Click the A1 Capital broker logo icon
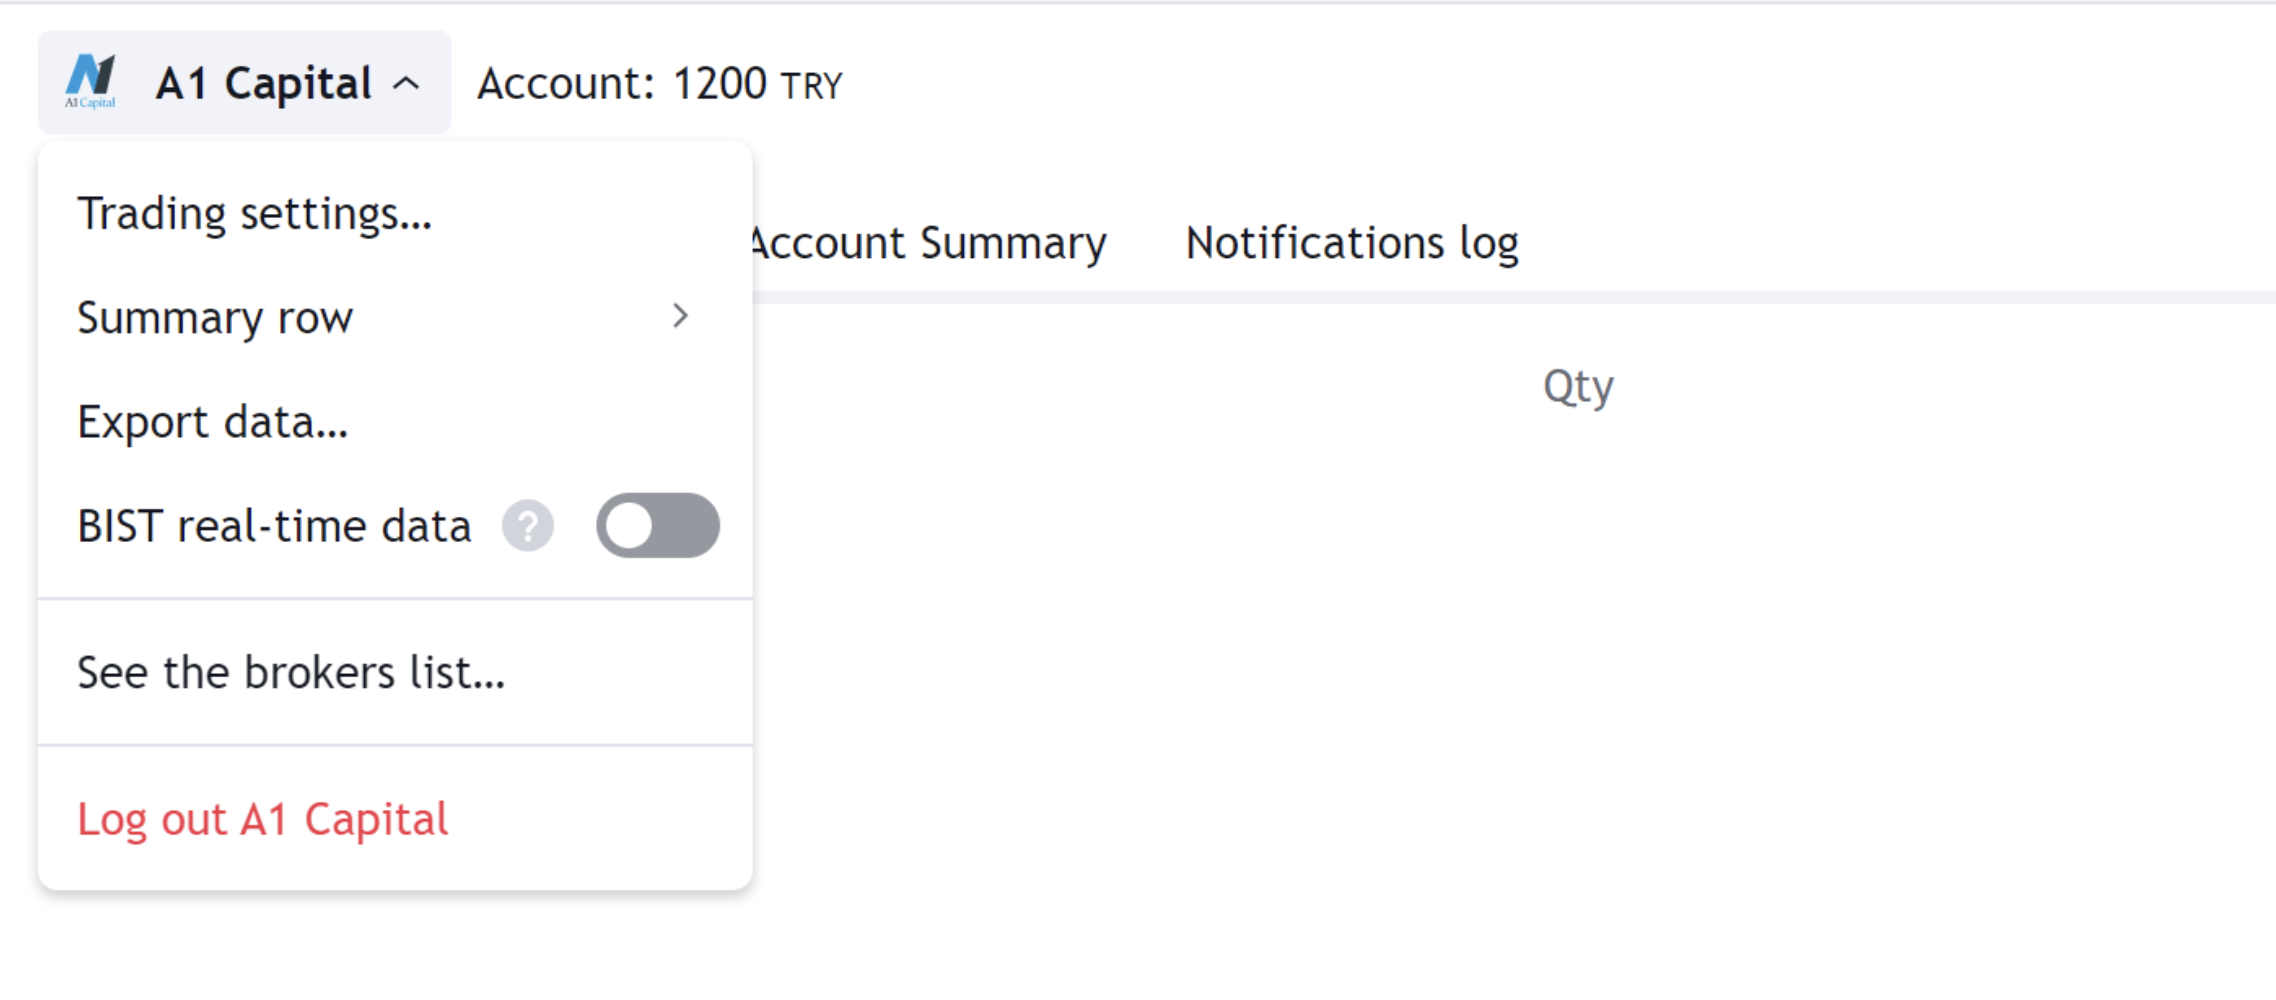 point(90,82)
